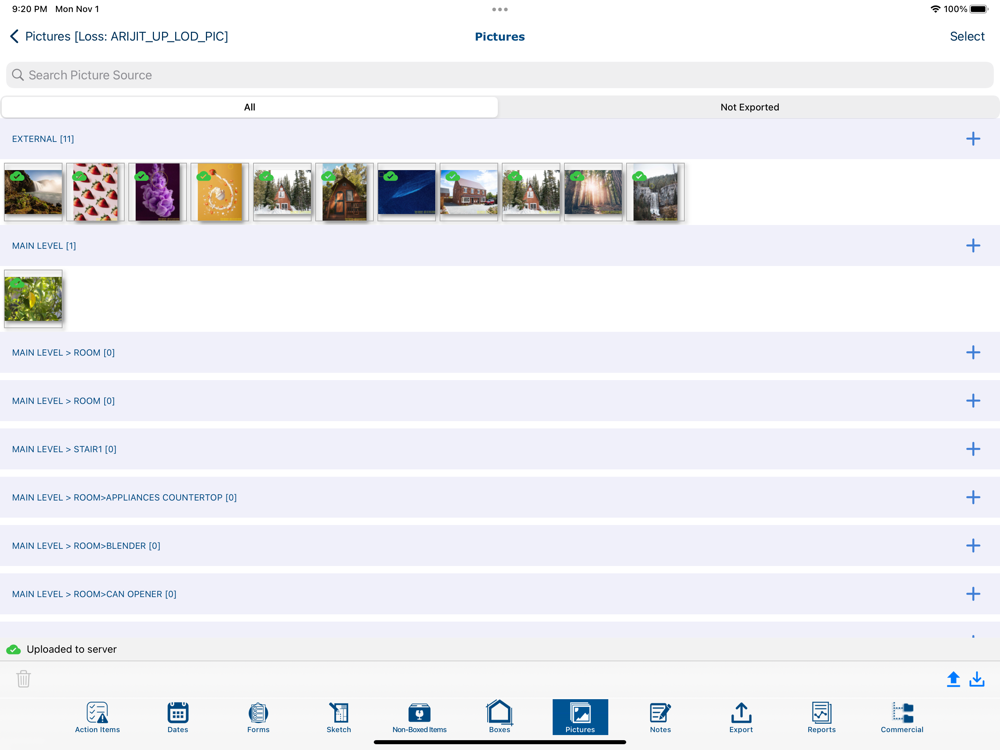The image size is (1000, 750).
Task: Open the orange spiral thumbnail
Action: (x=220, y=192)
